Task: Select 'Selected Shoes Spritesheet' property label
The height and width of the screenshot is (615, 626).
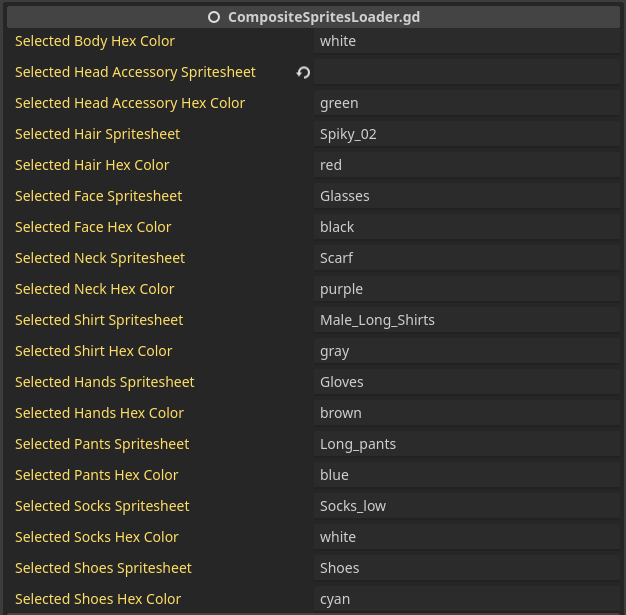Action: pos(103,568)
